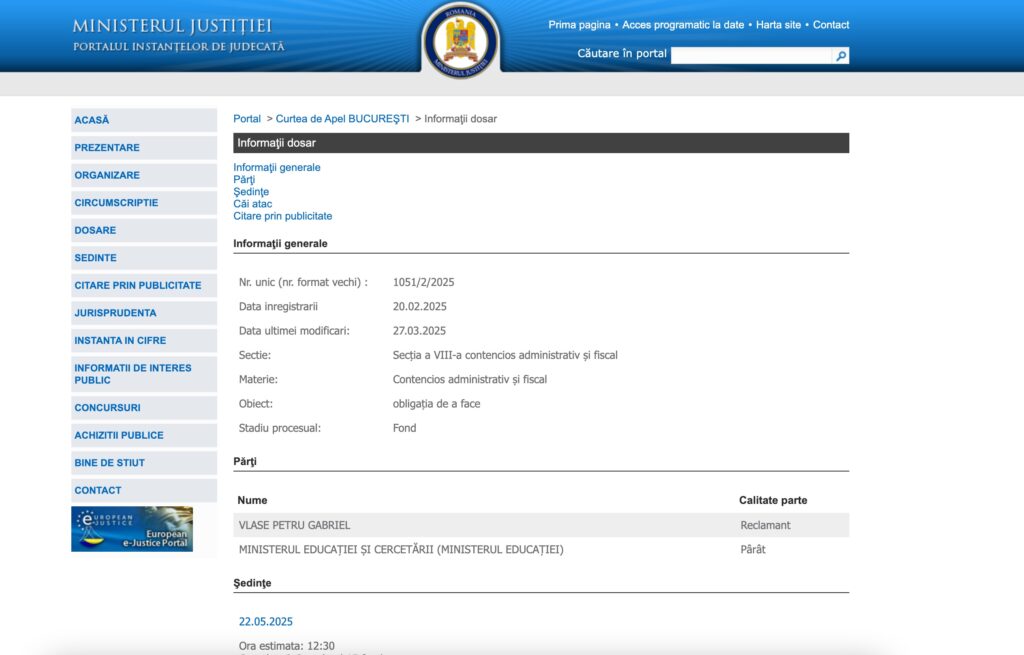Go to Curtea de Apel BUCUREȘTI breadcrumb
Screen dimensions: 1024x655
pos(342,119)
